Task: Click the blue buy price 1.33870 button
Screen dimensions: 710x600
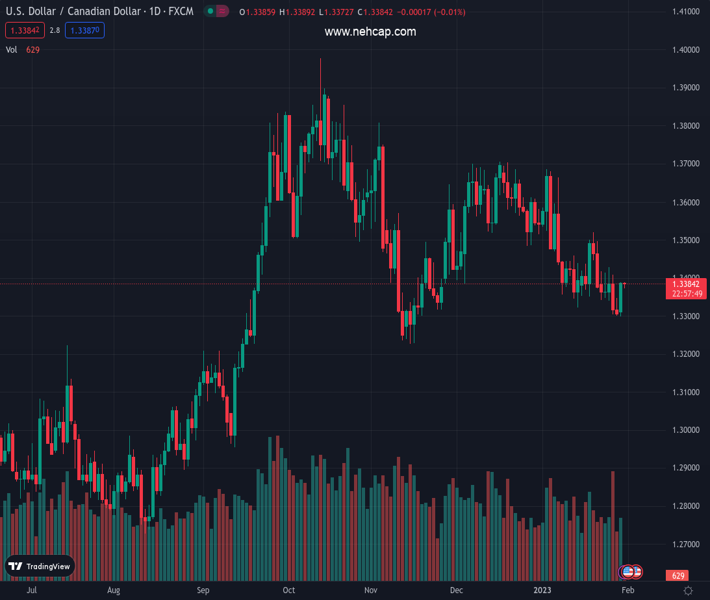Action: [x=87, y=31]
